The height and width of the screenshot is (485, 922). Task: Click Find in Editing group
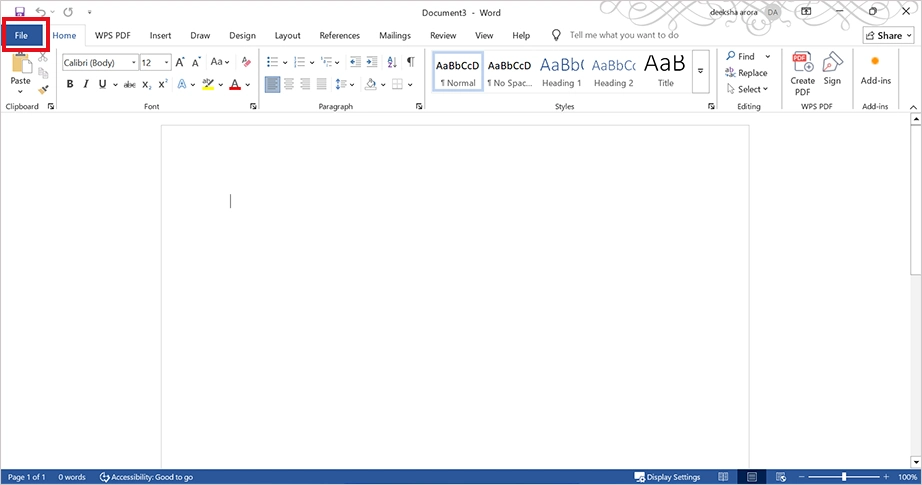[x=740, y=56]
